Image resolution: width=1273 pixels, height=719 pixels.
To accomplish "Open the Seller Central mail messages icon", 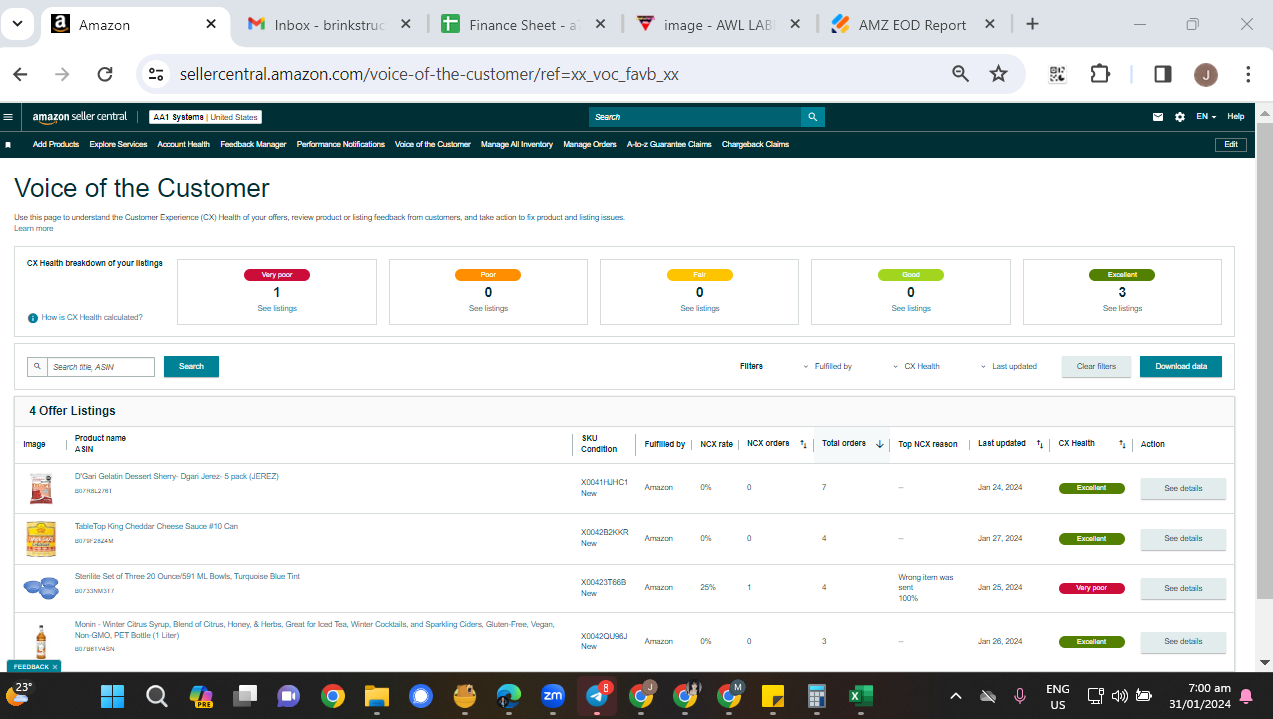I will [x=1158, y=117].
